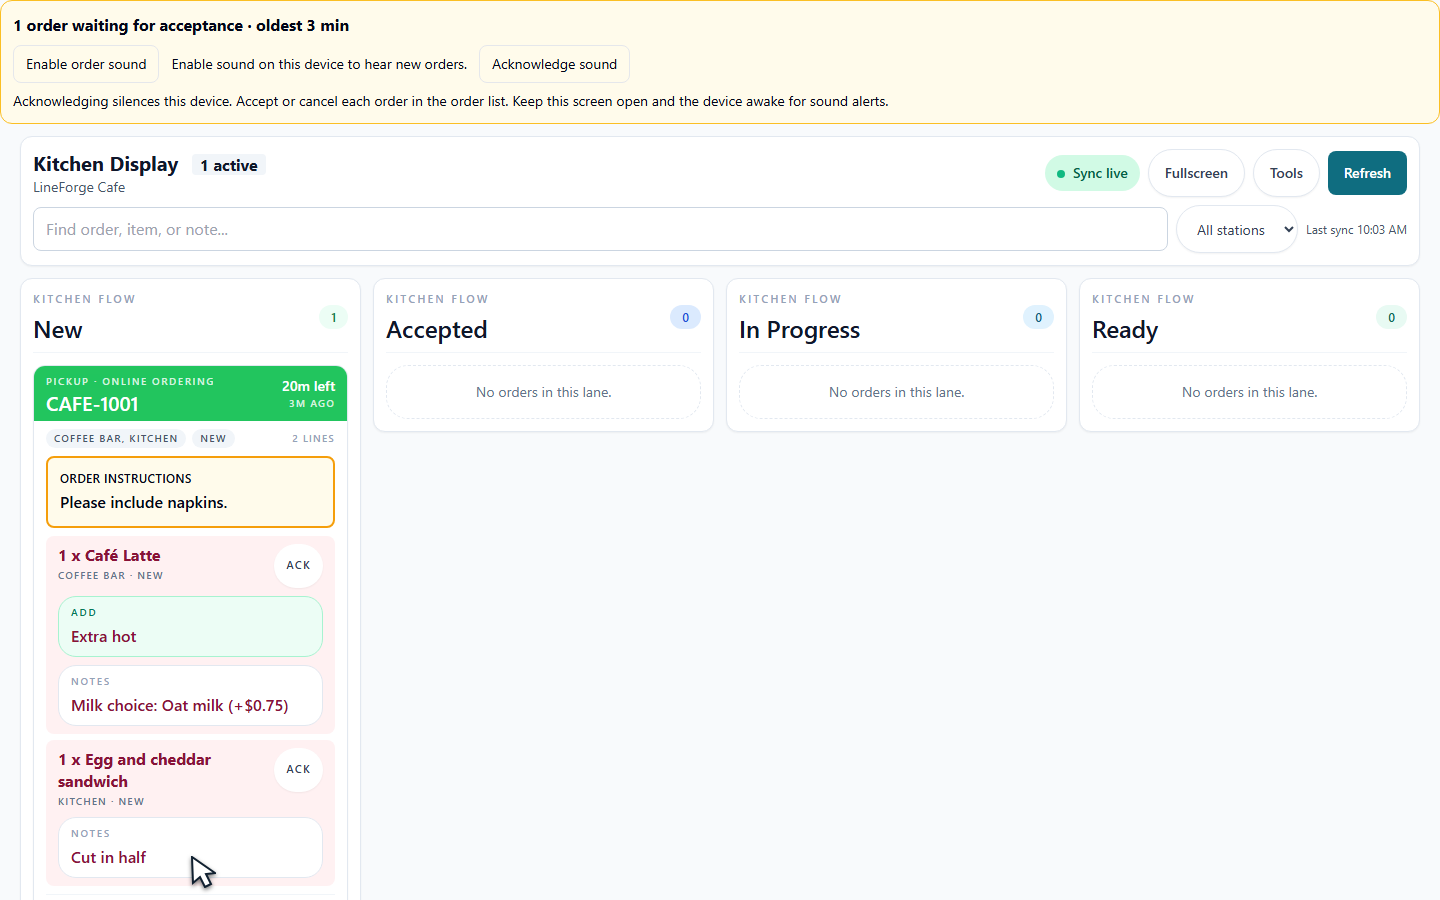1440x900 pixels.
Task: Click the '1 x Café Latte' title
Action: pos(109,556)
